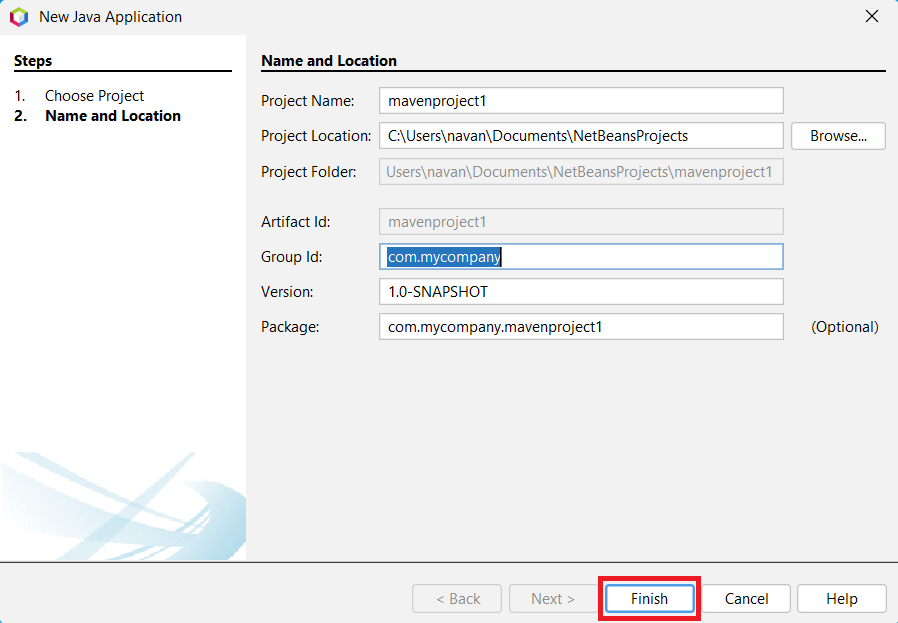The image size is (898, 623).
Task: Click the '(Optional)' text beside Package
Action: point(845,326)
